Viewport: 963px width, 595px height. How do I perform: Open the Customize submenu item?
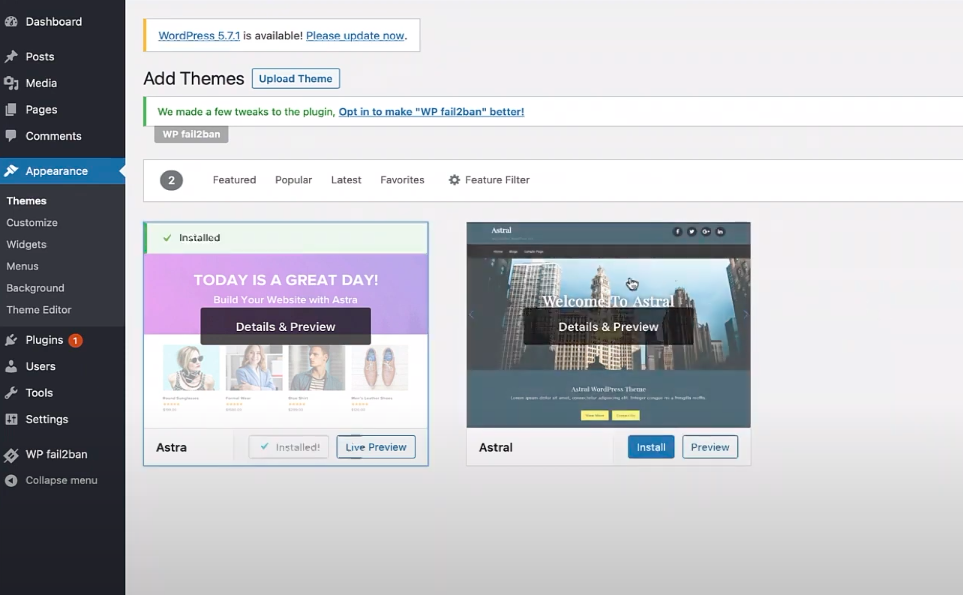tap(32, 222)
